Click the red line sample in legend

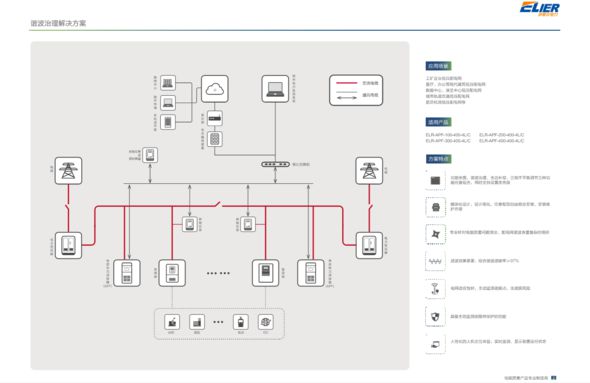pos(346,83)
